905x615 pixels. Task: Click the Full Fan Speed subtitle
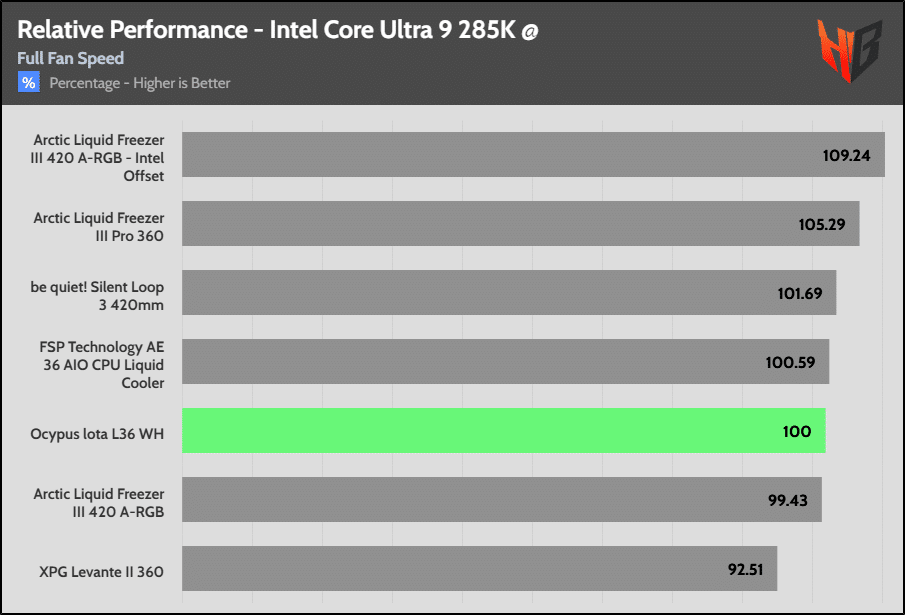click(x=70, y=58)
